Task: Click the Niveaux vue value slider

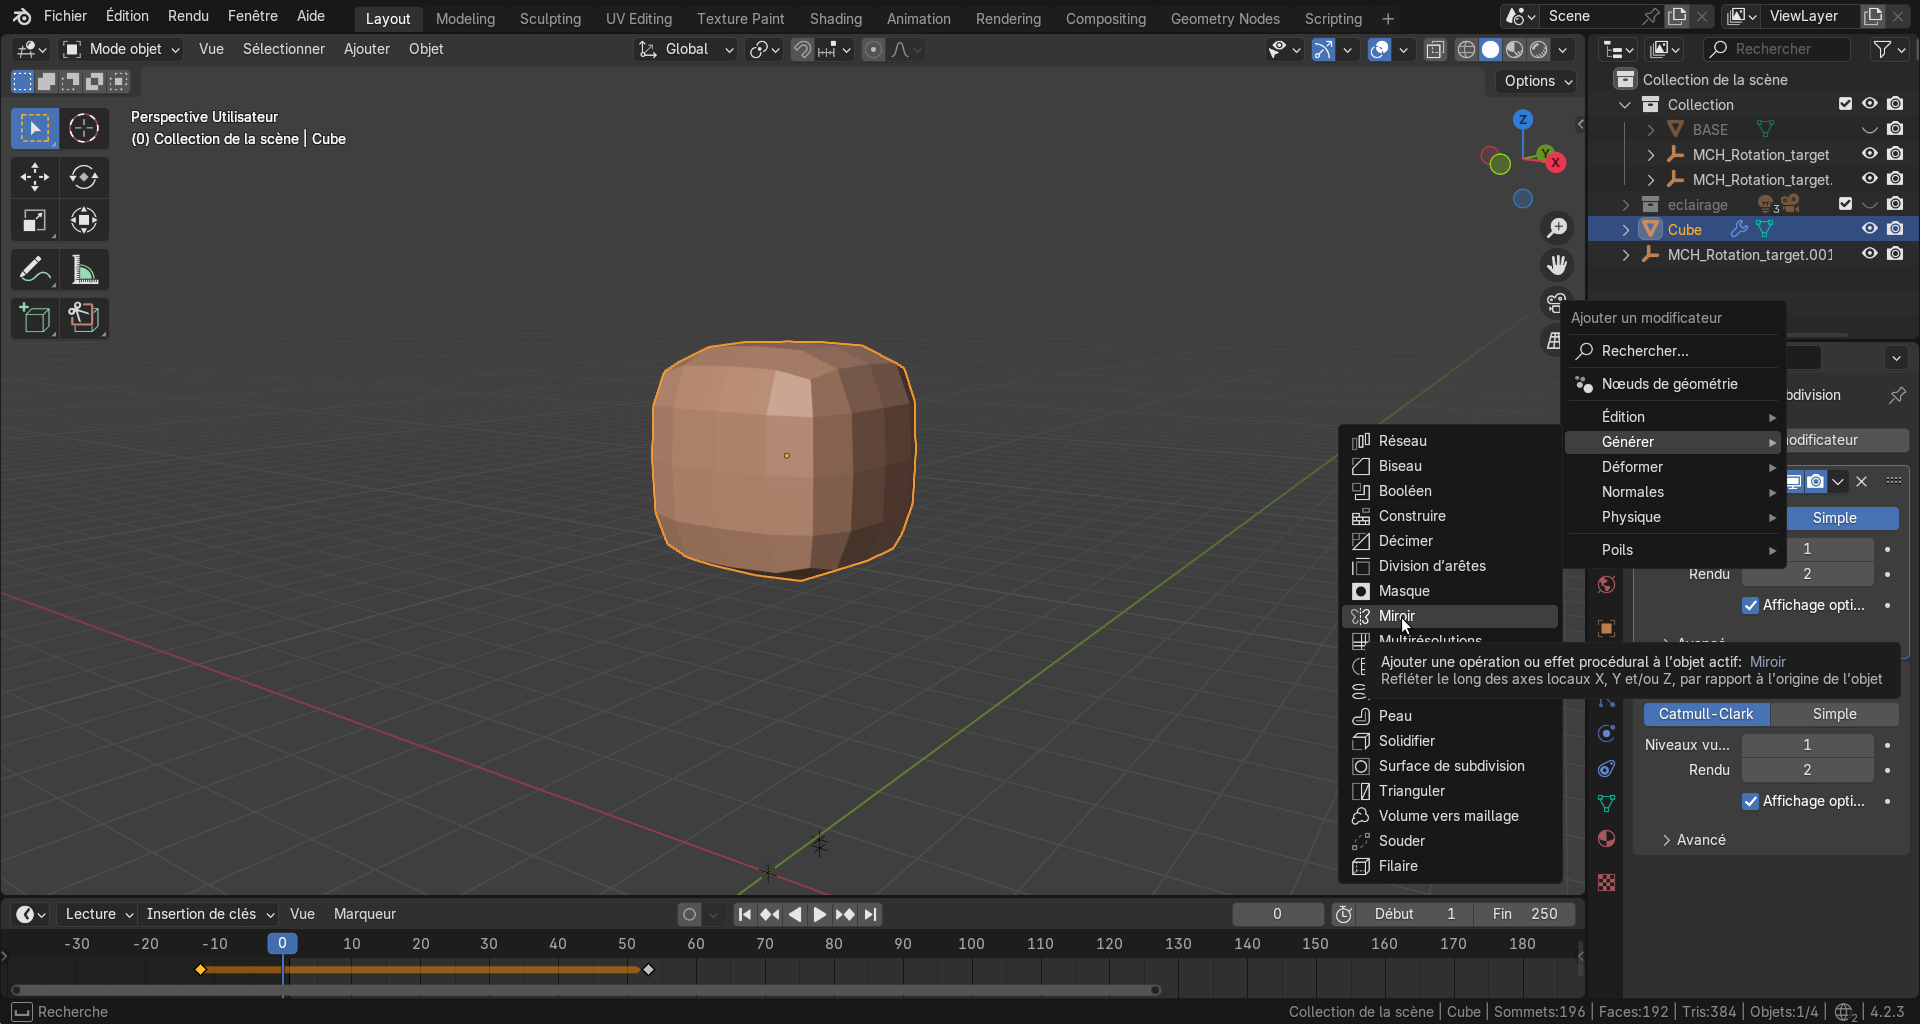Action: click(x=1806, y=745)
